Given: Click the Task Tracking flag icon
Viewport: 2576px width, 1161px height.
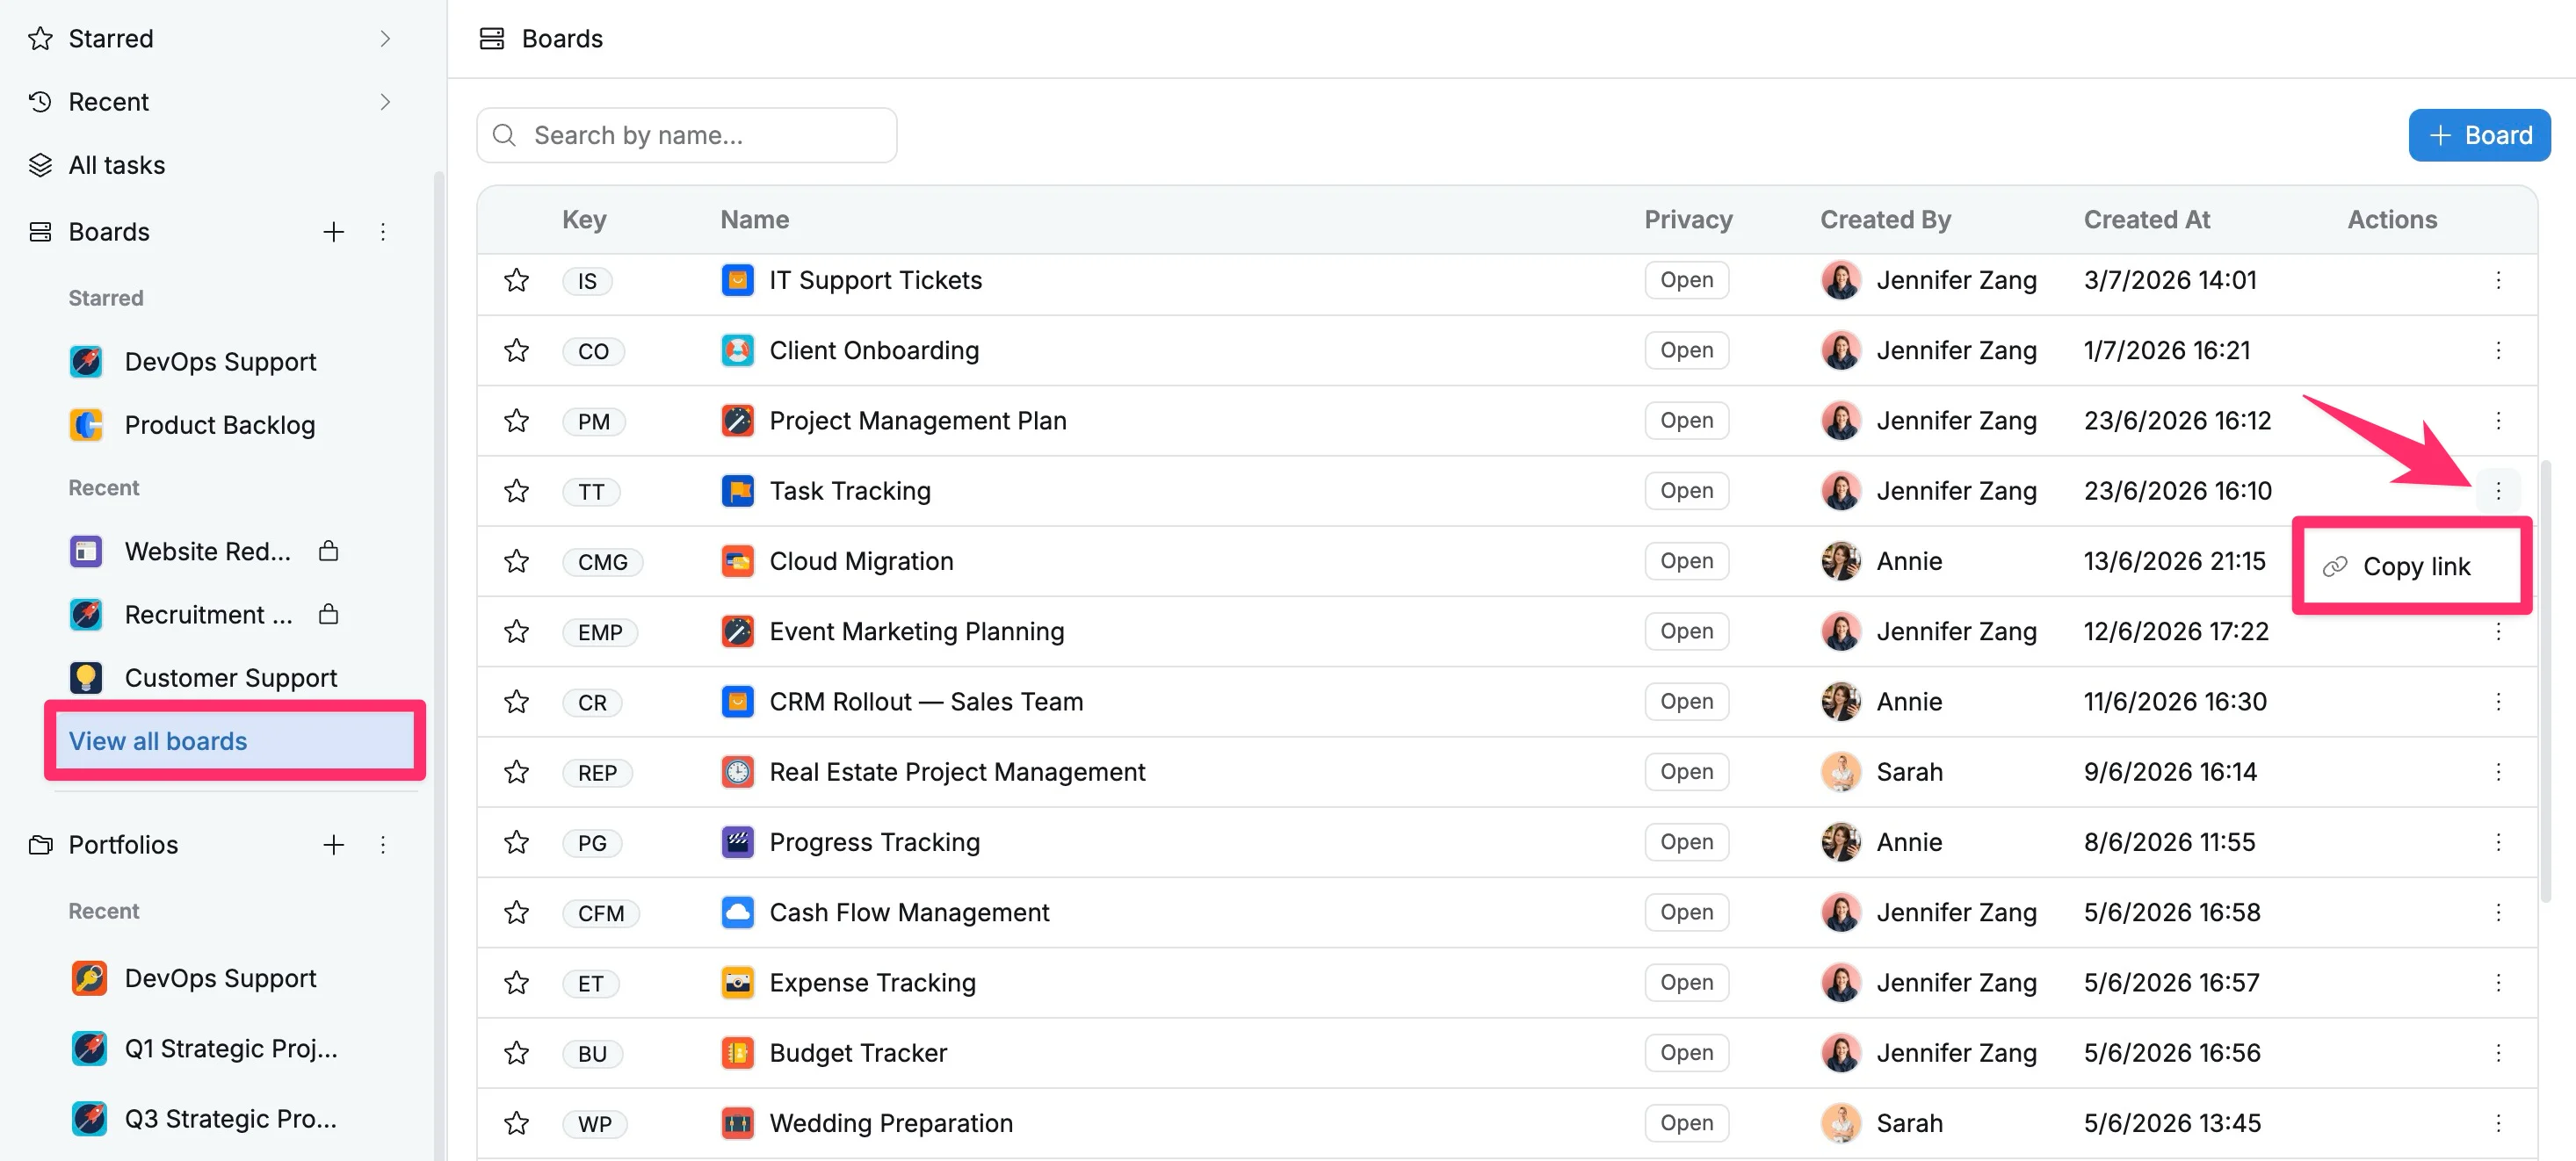Looking at the screenshot, I should (x=738, y=491).
